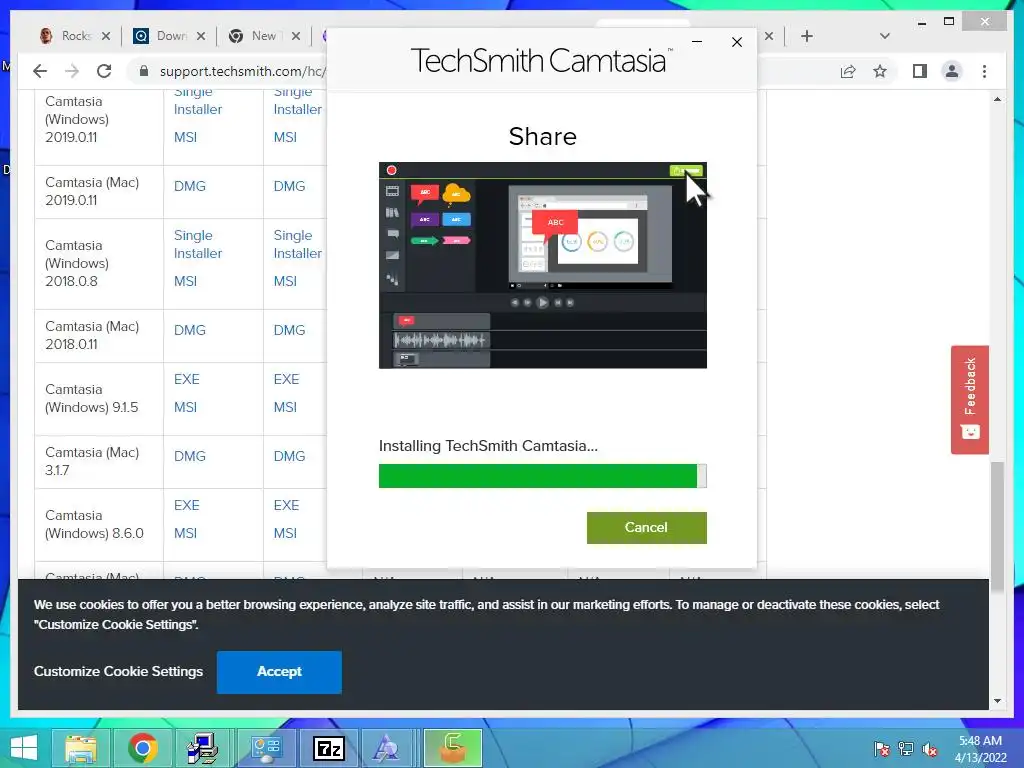Viewport: 1024px width, 768px height.
Task: Click first MSI link for Camtasia Windows 8.6.0
Action: click(185, 533)
